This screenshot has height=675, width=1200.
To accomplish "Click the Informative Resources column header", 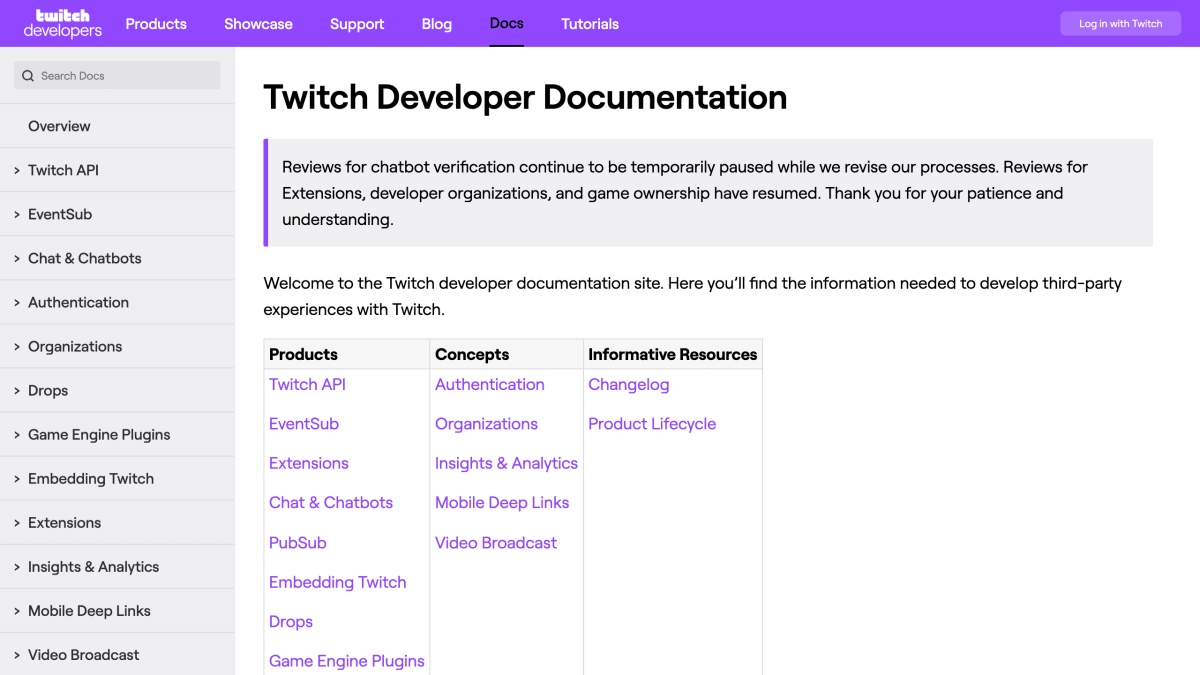I will [673, 354].
